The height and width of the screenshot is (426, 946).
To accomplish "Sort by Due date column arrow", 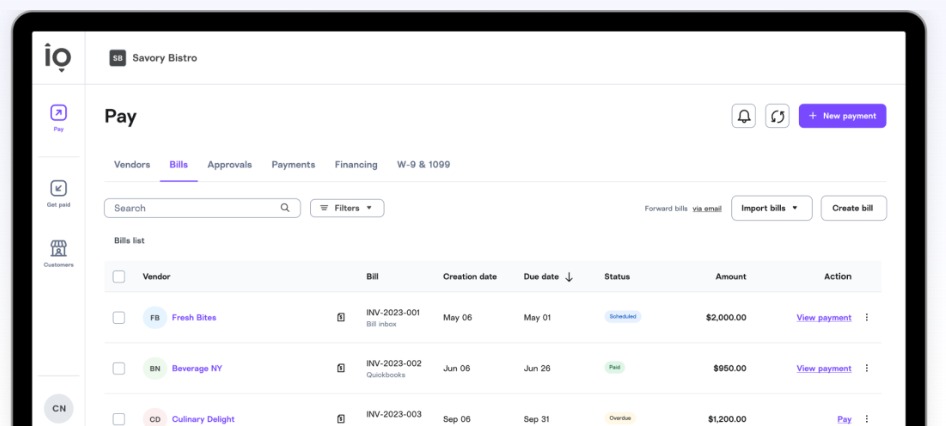I will [569, 277].
